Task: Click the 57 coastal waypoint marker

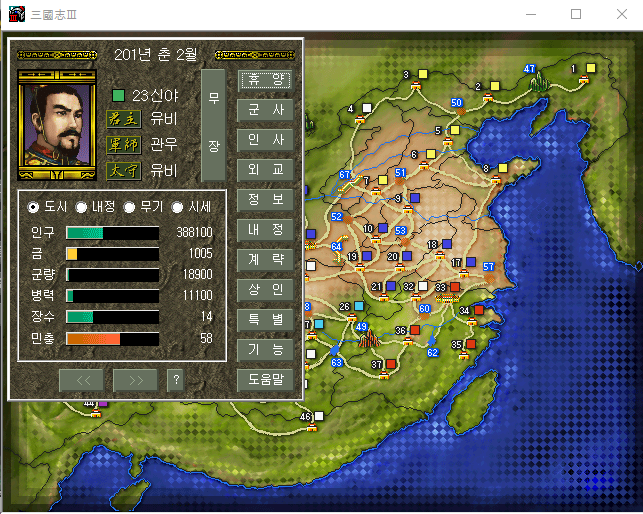Action: [x=488, y=267]
